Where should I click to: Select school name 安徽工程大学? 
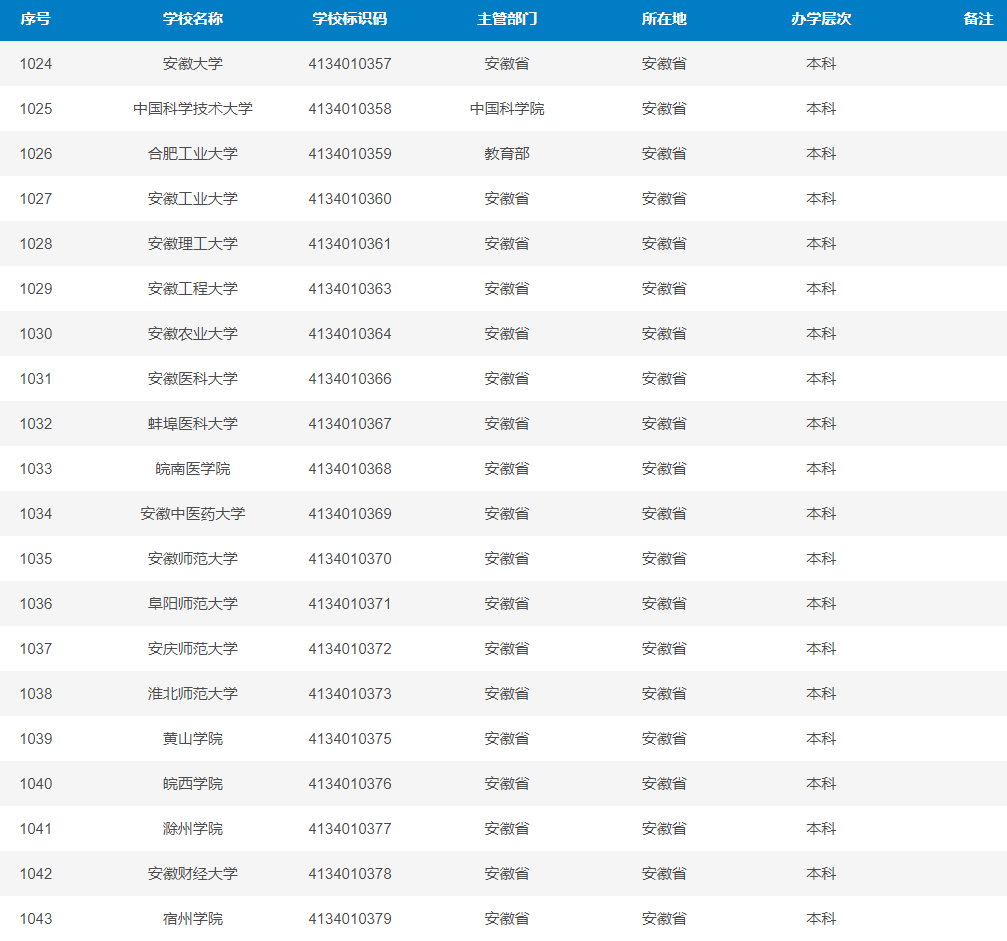[x=193, y=288]
